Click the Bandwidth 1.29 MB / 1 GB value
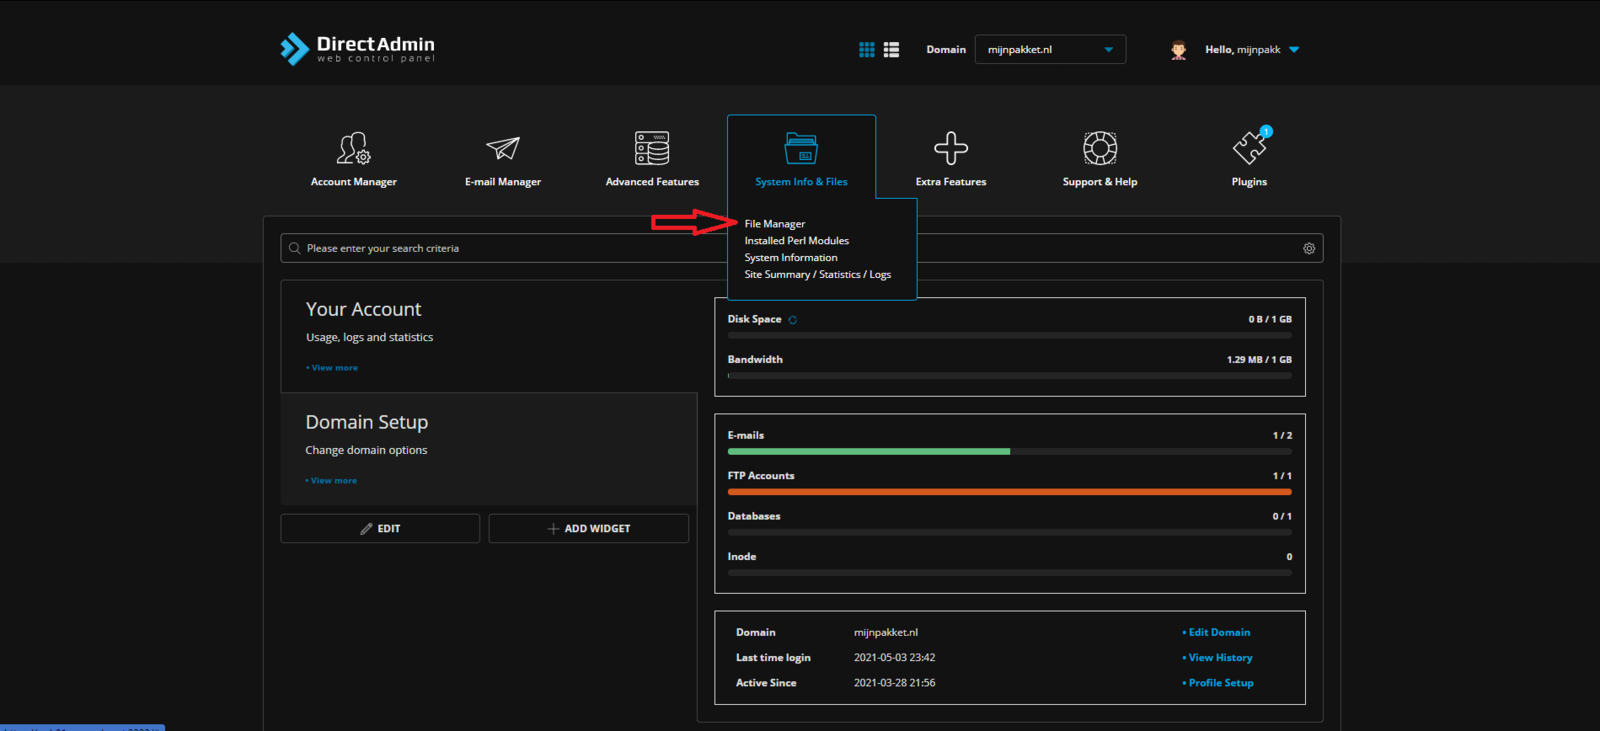Image resolution: width=1600 pixels, height=731 pixels. point(1259,360)
